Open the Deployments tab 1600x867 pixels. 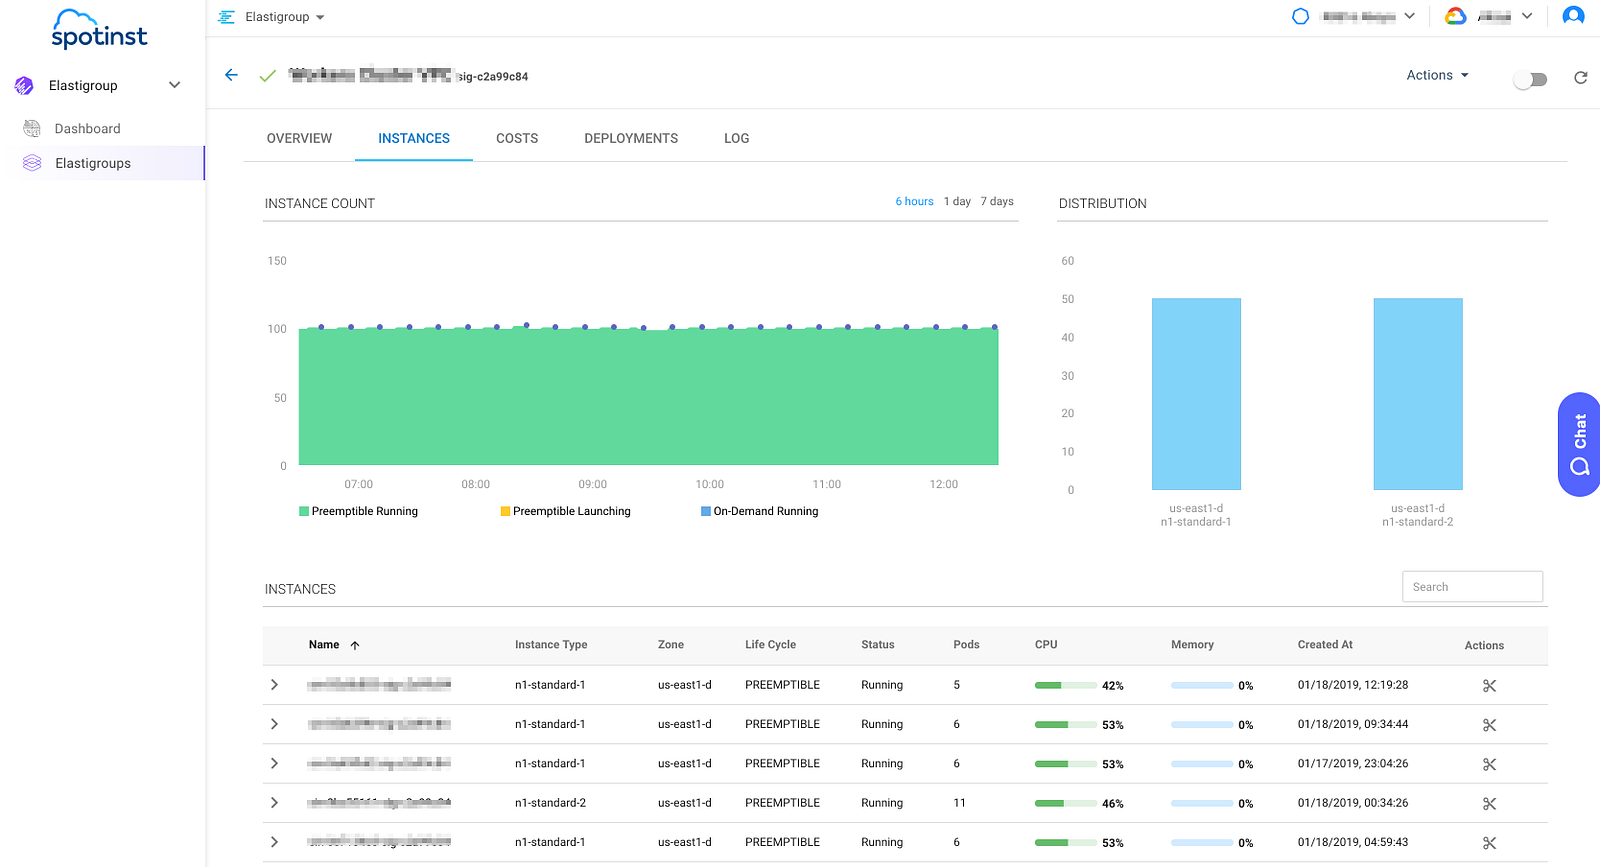(x=631, y=139)
